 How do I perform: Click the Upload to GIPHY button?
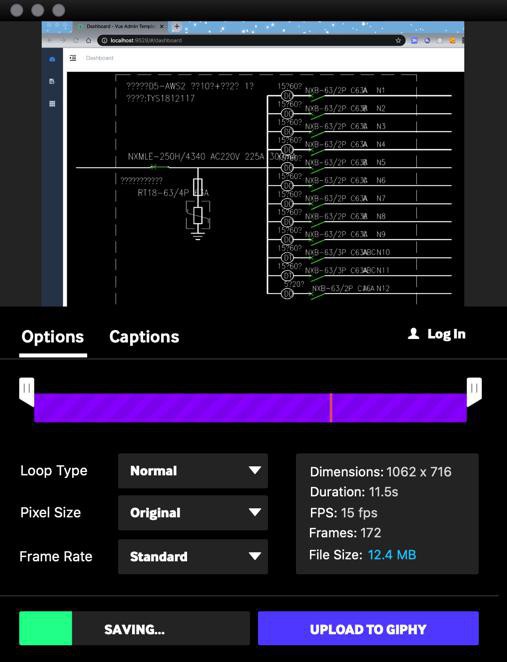(x=368, y=628)
